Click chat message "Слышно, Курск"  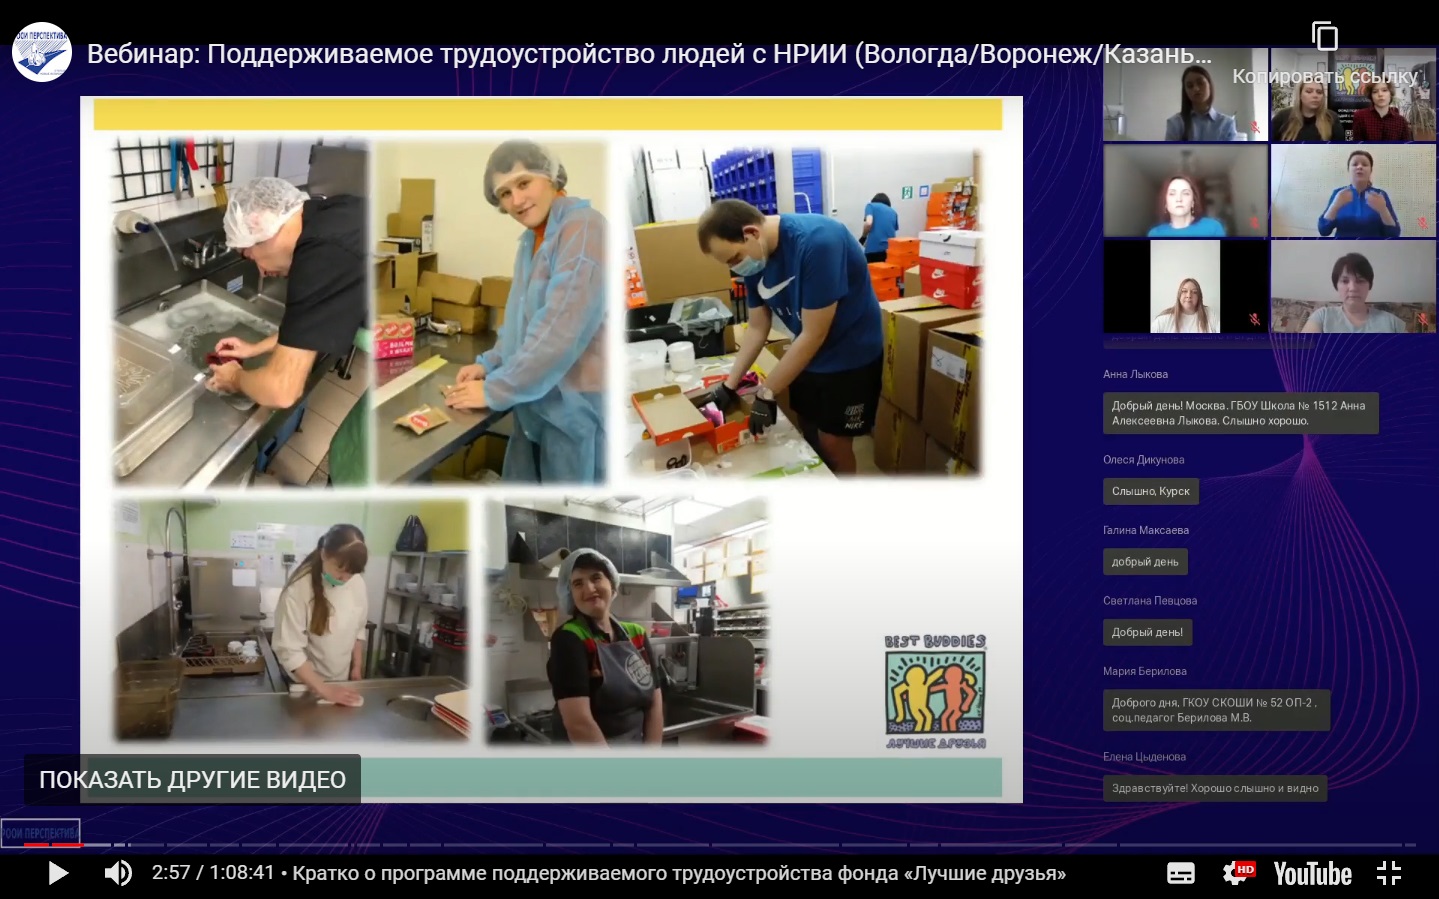tap(1150, 491)
